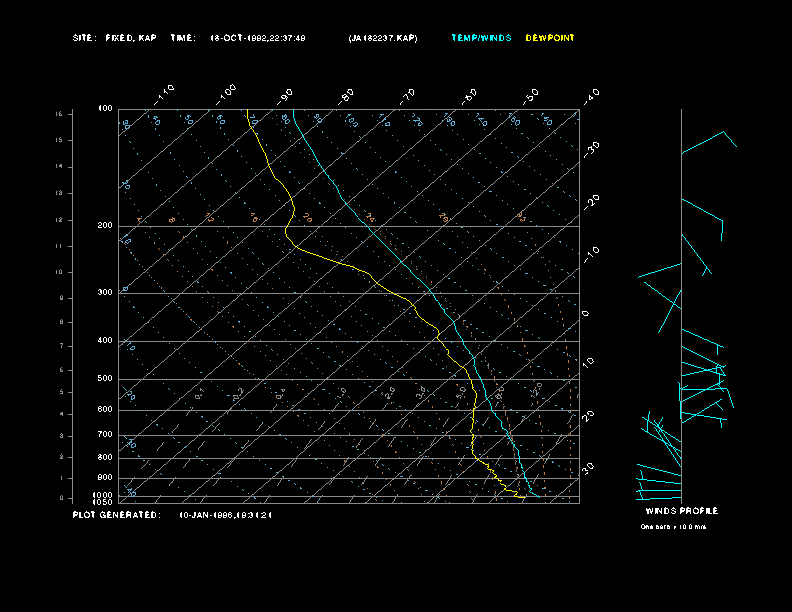Click the 300 pressure level label
The height and width of the screenshot is (612, 792).
click(x=104, y=293)
